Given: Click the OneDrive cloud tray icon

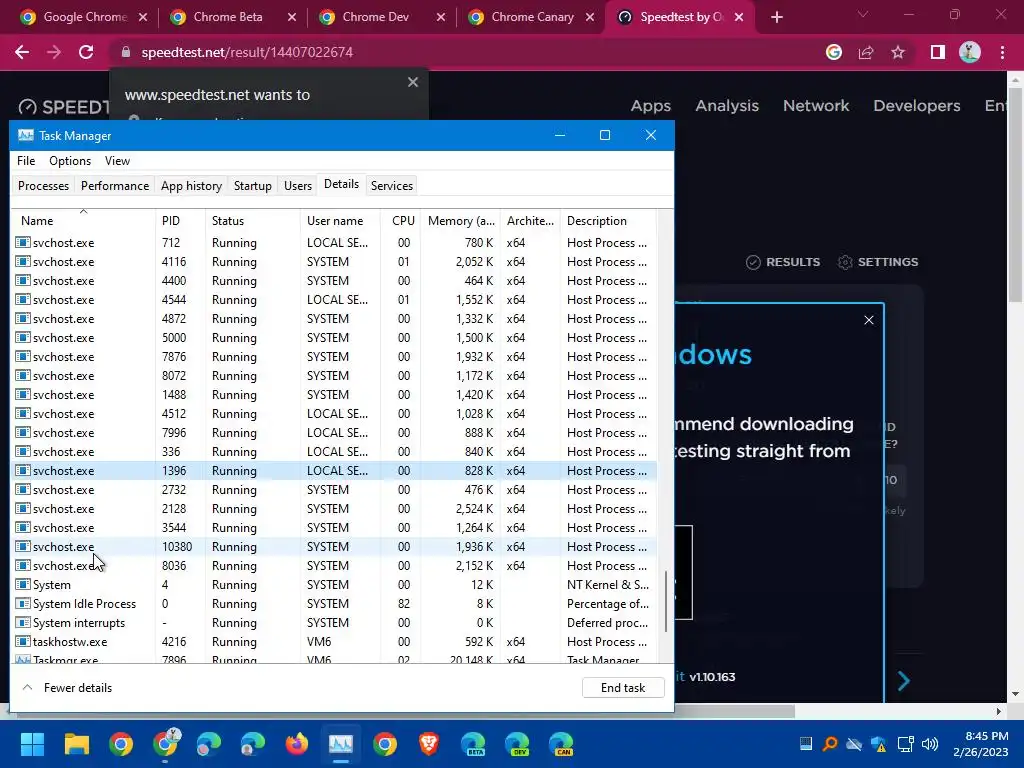Looking at the screenshot, I should (x=854, y=744).
